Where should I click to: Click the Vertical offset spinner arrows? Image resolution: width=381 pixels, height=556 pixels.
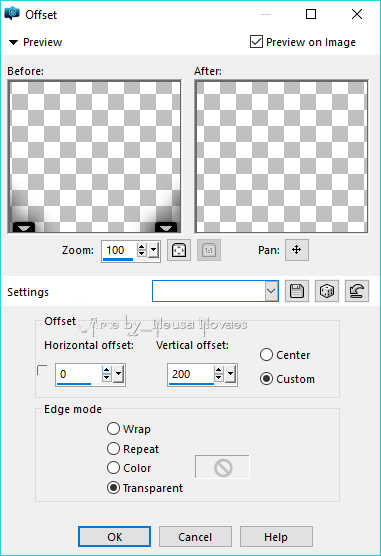[x=219, y=374]
